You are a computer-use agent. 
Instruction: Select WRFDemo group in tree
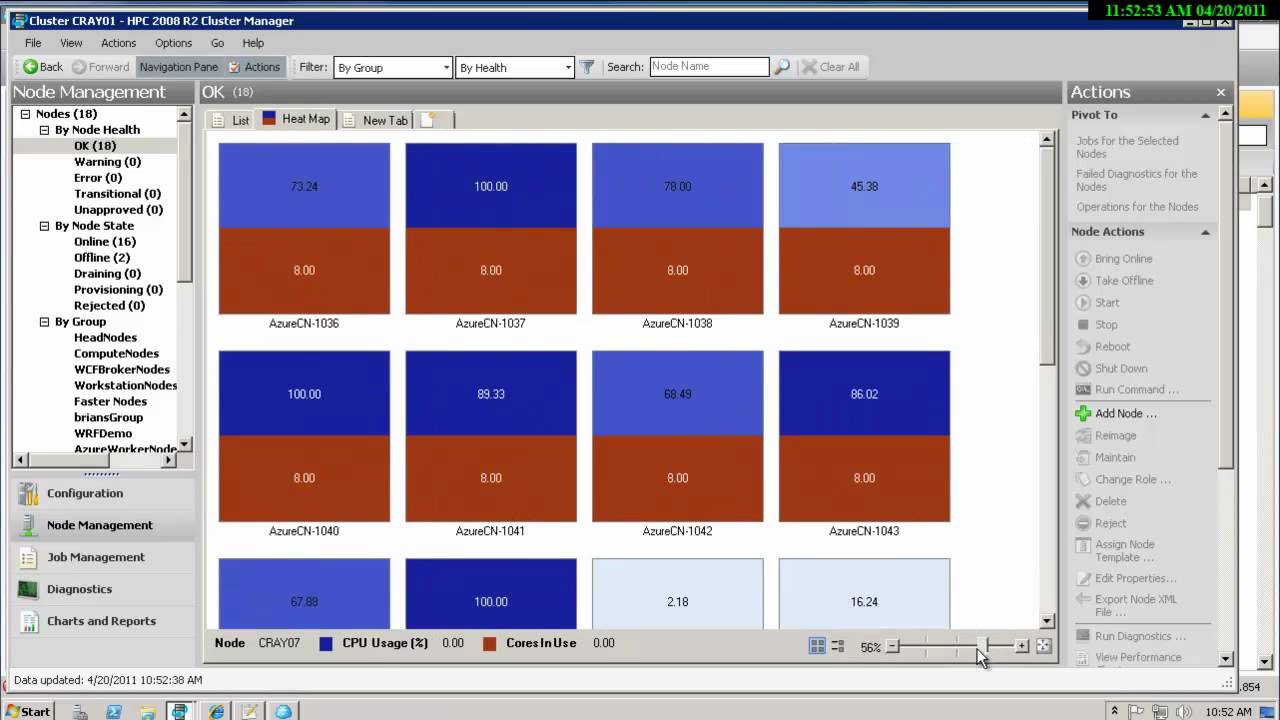tap(103, 434)
